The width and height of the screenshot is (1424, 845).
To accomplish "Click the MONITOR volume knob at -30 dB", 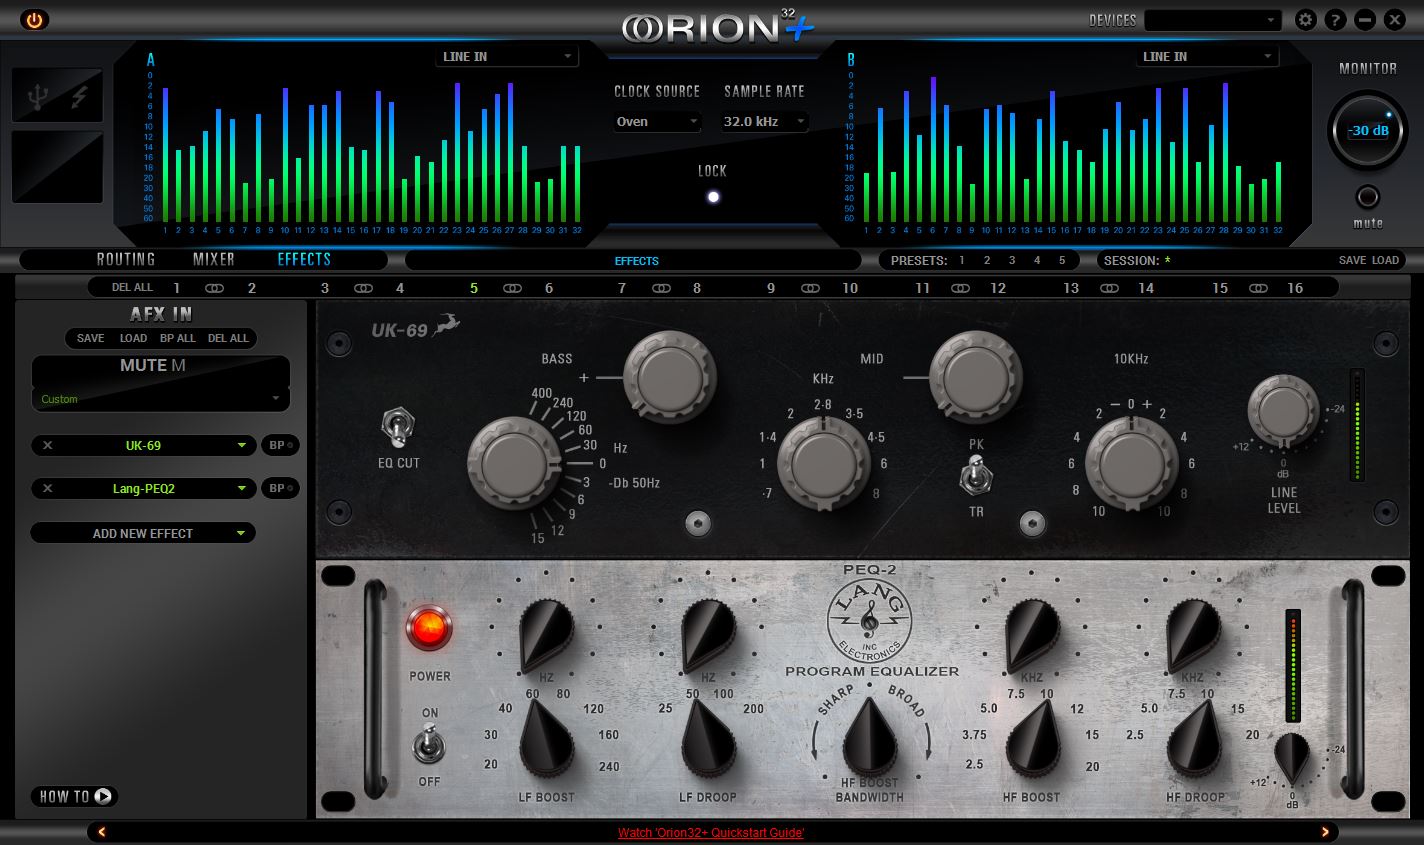I will (x=1367, y=130).
